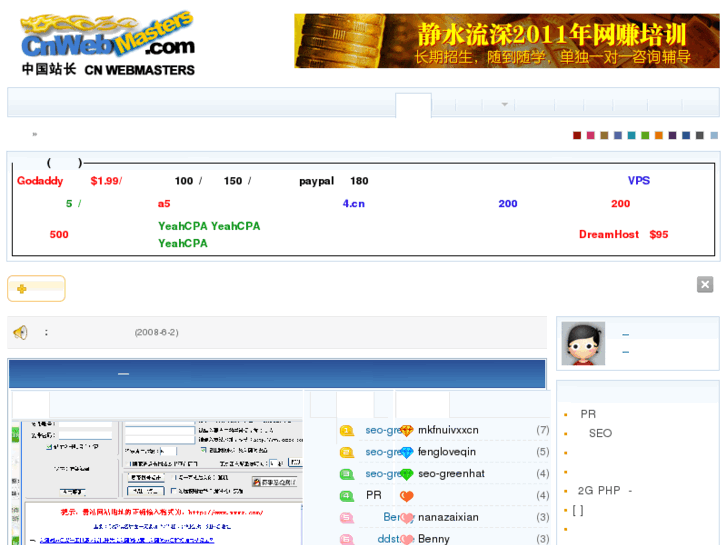Apply the dark gray theme swatch
This screenshot has height=545, width=727.
[x=700, y=135]
